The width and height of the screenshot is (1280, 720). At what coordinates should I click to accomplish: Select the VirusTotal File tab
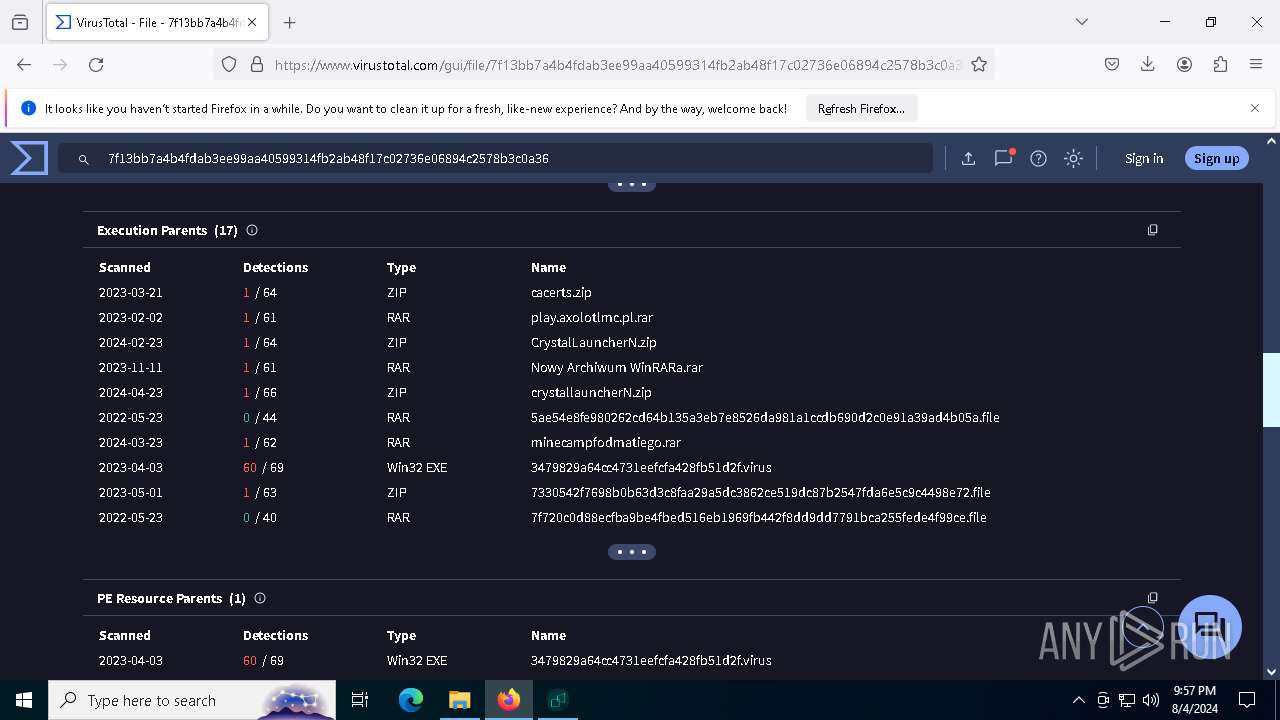point(155,22)
